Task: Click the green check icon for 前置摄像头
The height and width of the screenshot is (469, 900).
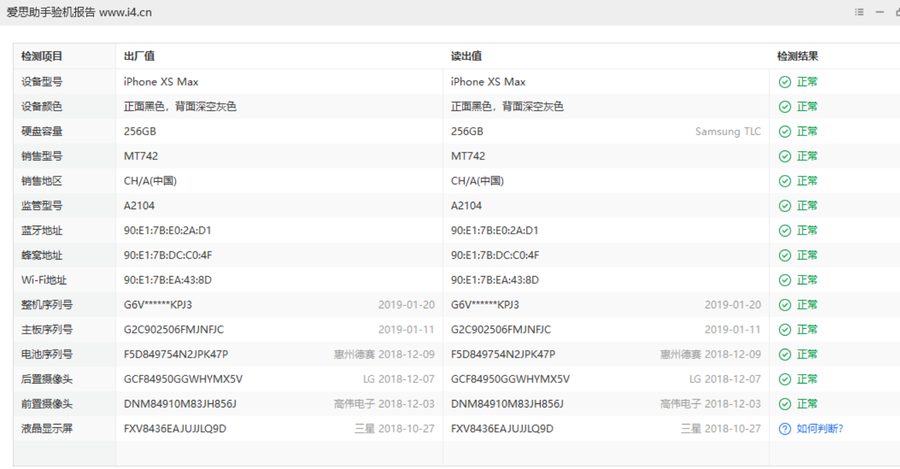Action: (785, 404)
